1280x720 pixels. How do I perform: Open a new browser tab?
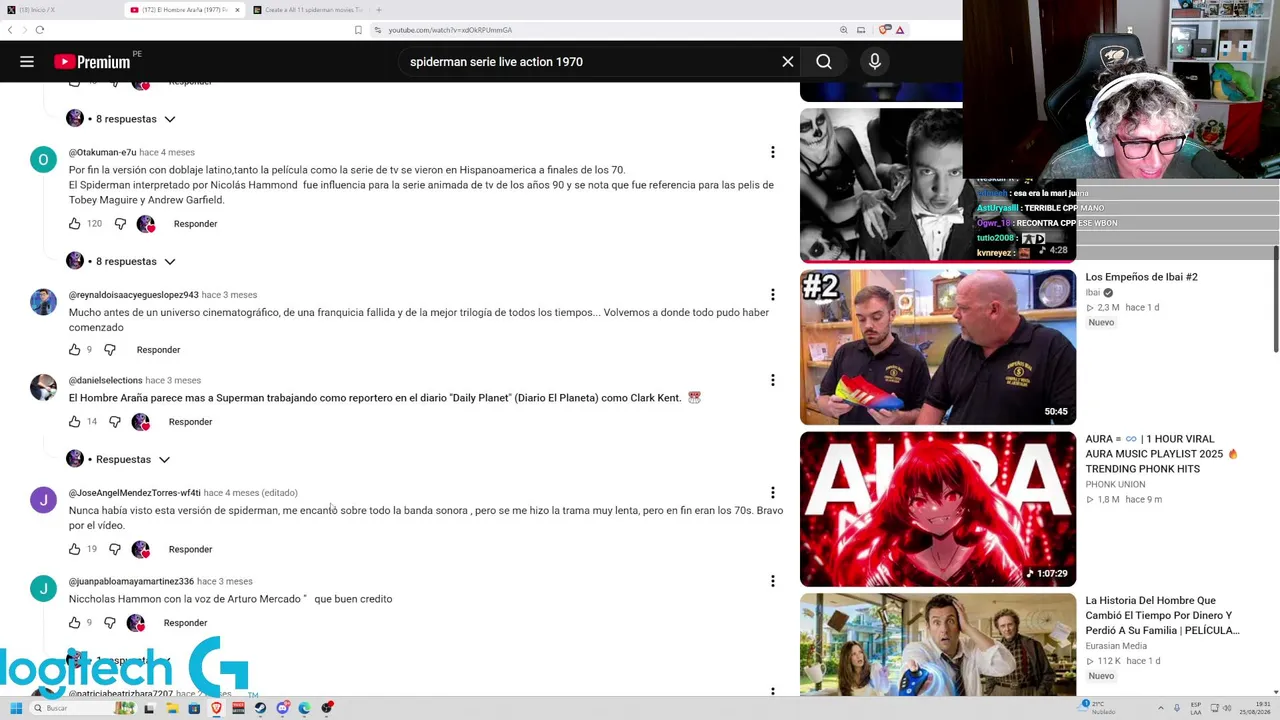378,10
